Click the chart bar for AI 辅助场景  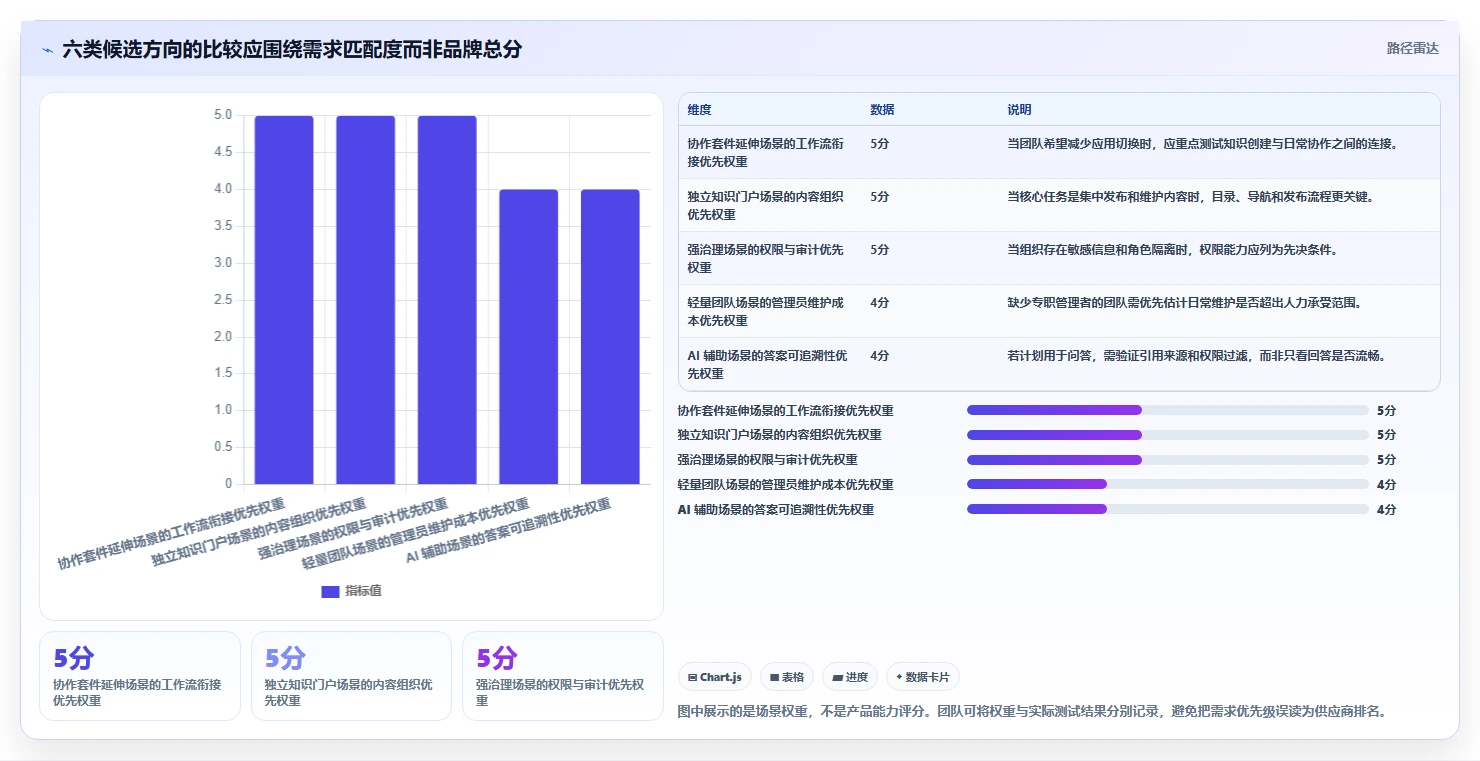point(610,337)
